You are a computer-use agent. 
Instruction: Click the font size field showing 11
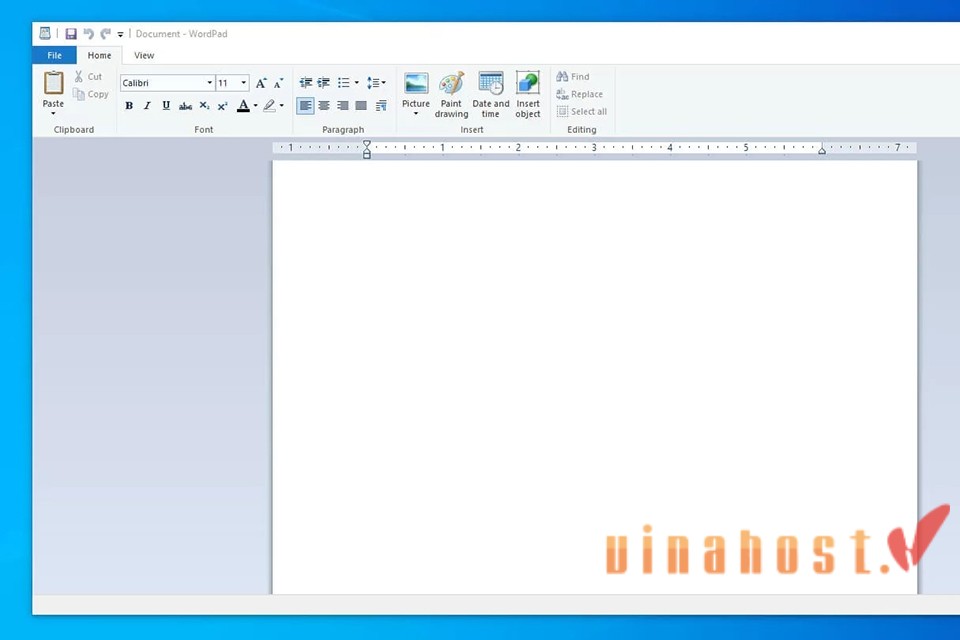pyautogui.click(x=227, y=83)
